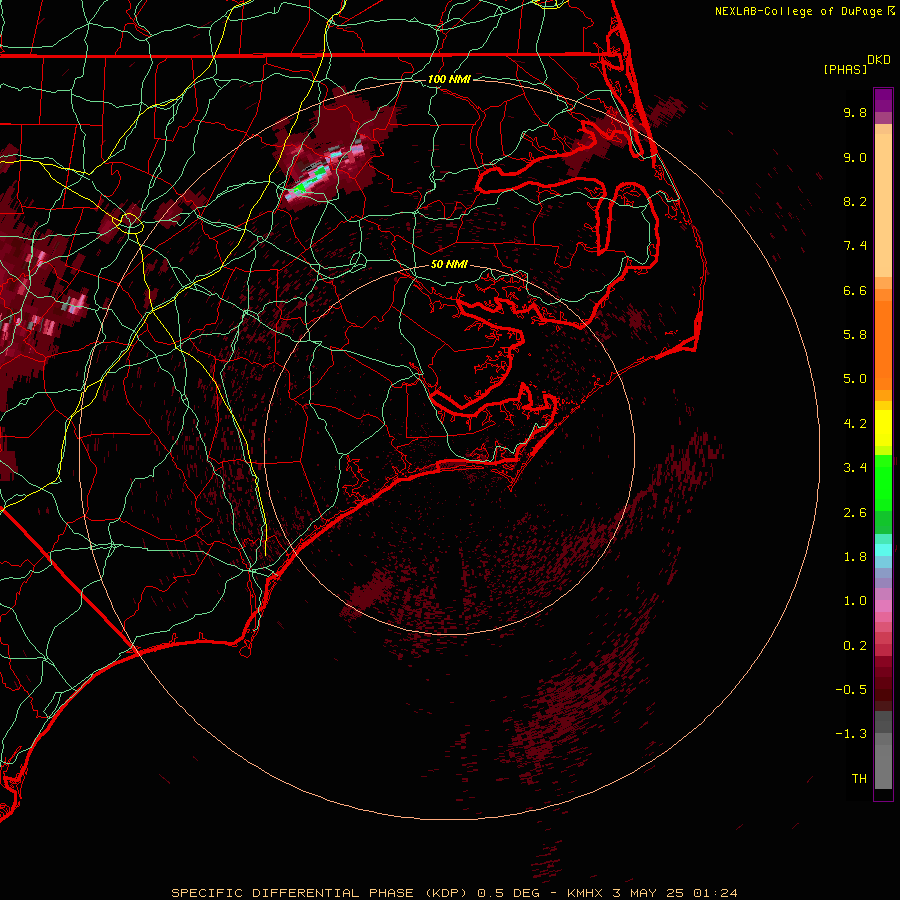Click the 100 NMI range ring label
The width and height of the screenshot is (900, 900).
[449, 79]
